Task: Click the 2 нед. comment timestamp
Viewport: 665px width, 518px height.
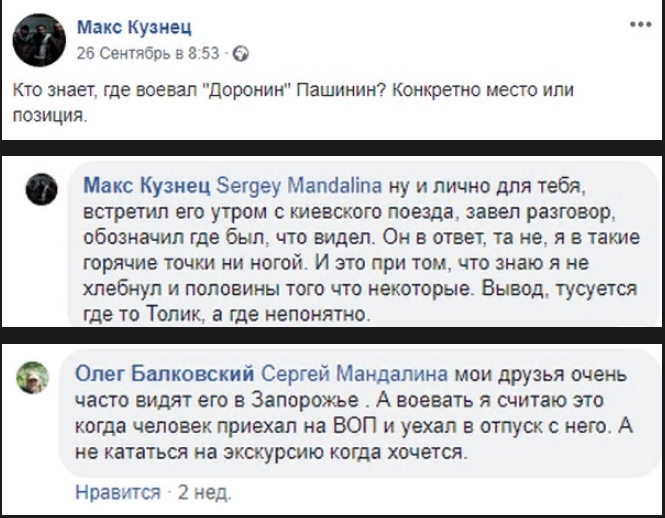Action: pos(204,493)
